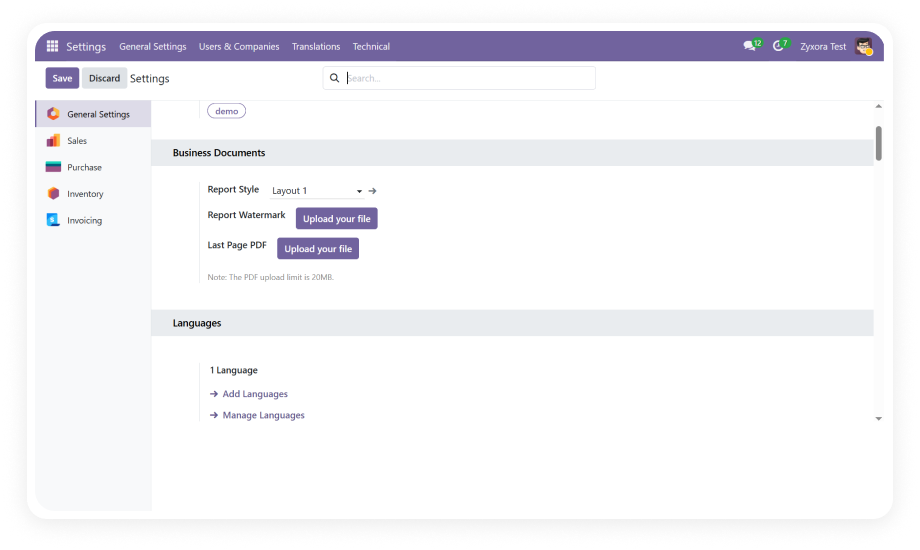Open the General Settings top menu
Viewport: 920px width, 550px height.
click(153, 46)
